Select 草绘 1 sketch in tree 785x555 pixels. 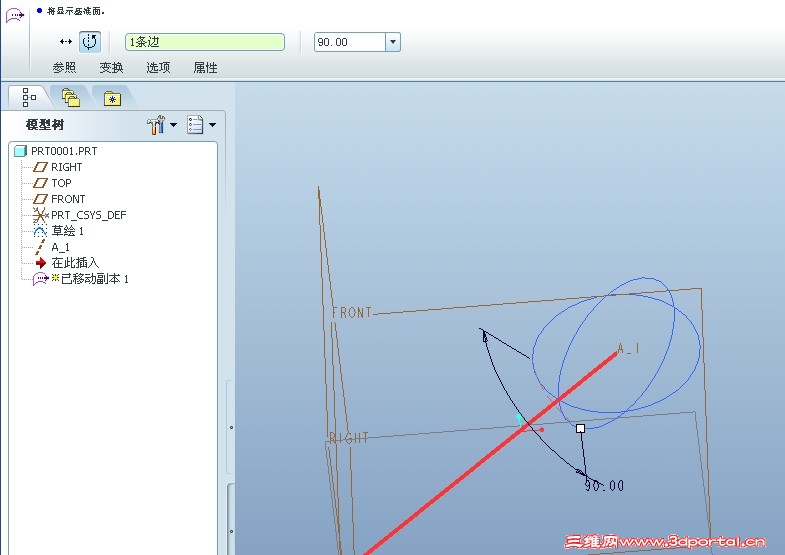[68, 231]
